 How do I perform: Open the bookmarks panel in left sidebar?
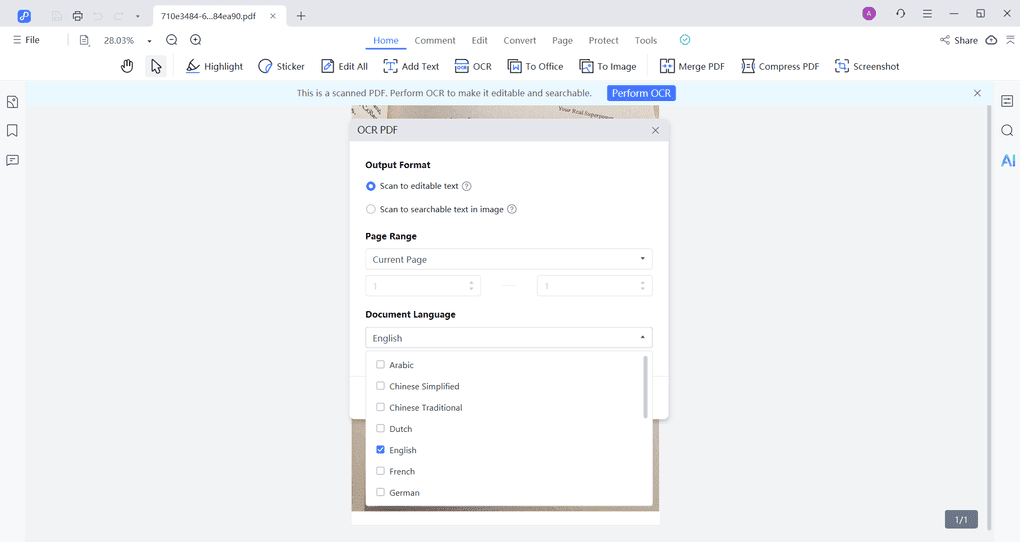coord(12,131)
